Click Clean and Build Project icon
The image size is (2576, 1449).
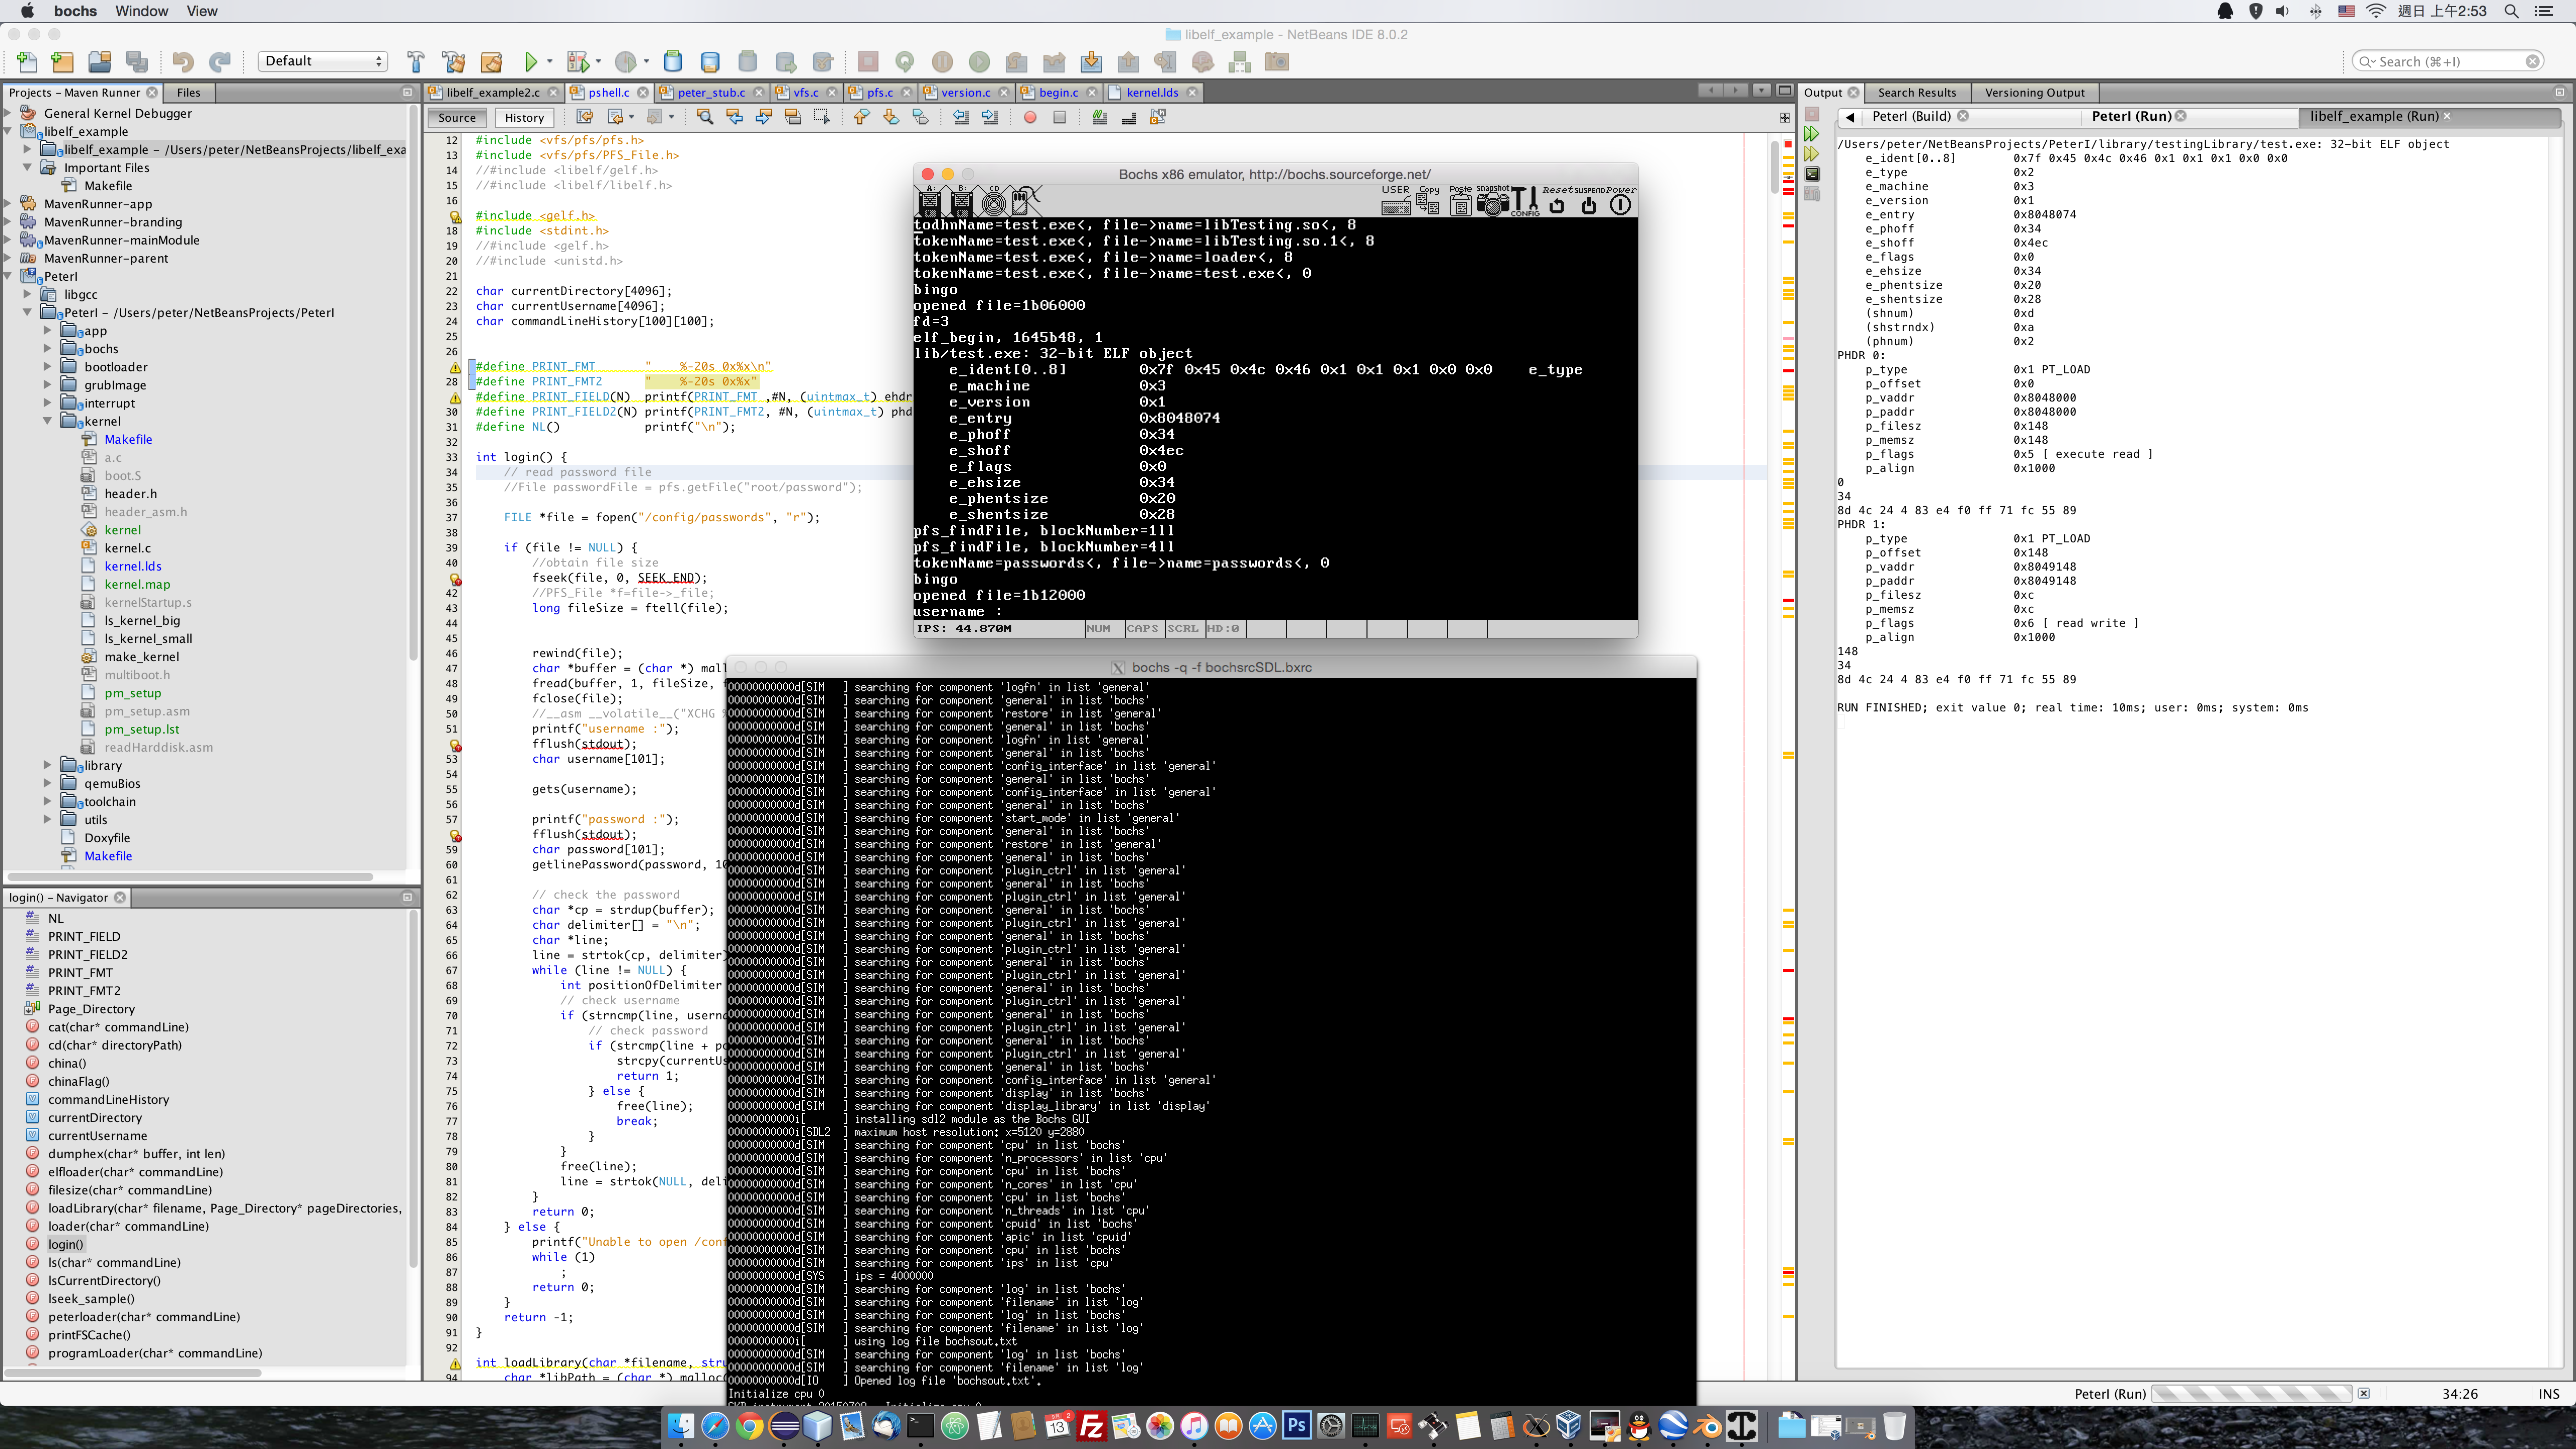pos(453,61)
